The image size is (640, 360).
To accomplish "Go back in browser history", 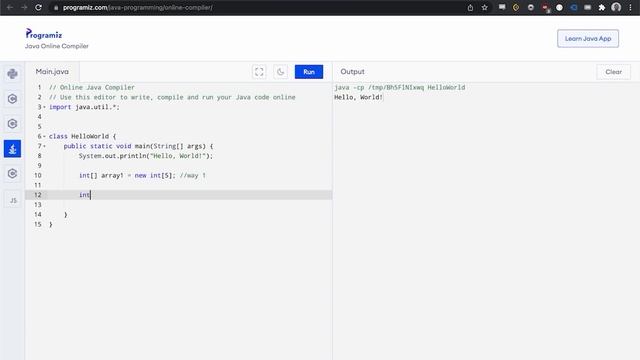I will coord(10,7).
